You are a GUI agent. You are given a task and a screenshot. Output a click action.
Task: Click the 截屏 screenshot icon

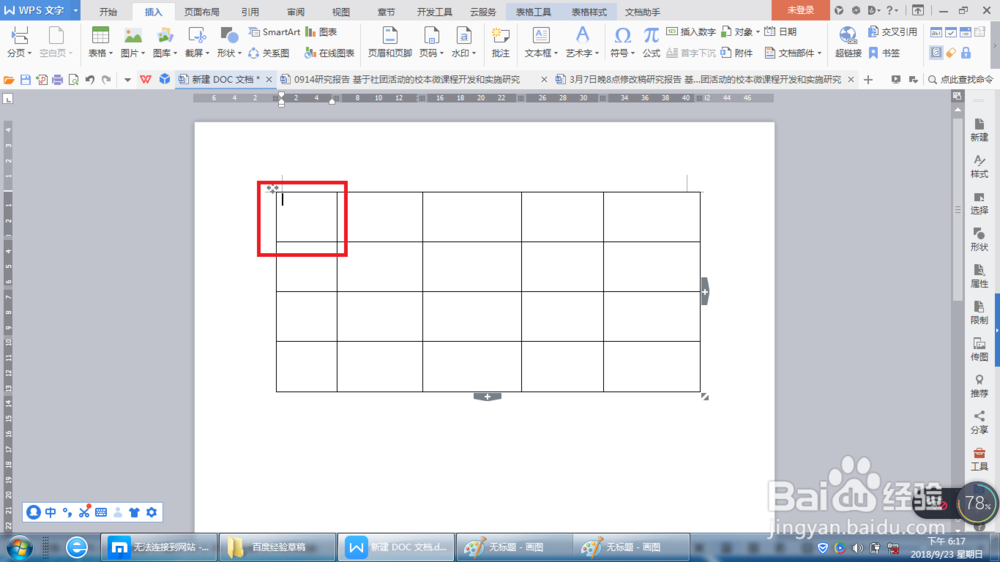196,36
